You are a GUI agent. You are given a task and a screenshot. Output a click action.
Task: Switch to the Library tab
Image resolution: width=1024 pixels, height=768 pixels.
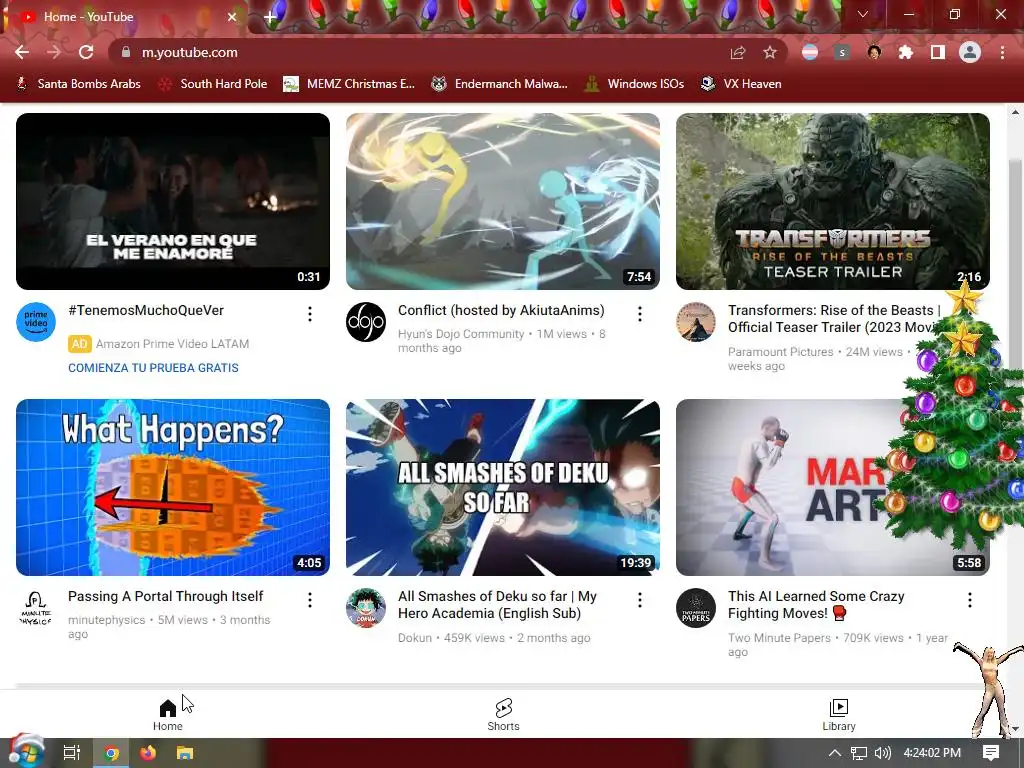[x=839, y=714]
